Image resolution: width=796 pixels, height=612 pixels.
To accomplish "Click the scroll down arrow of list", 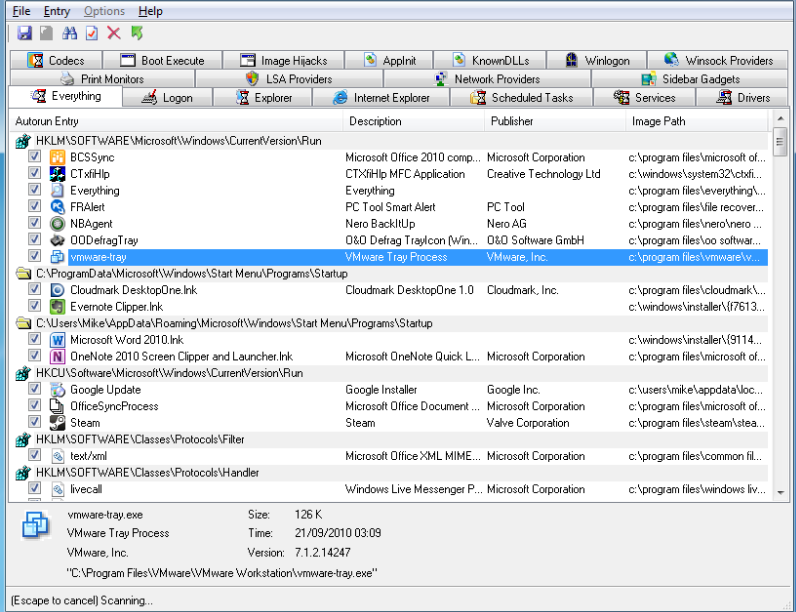I will pos(780,492).
